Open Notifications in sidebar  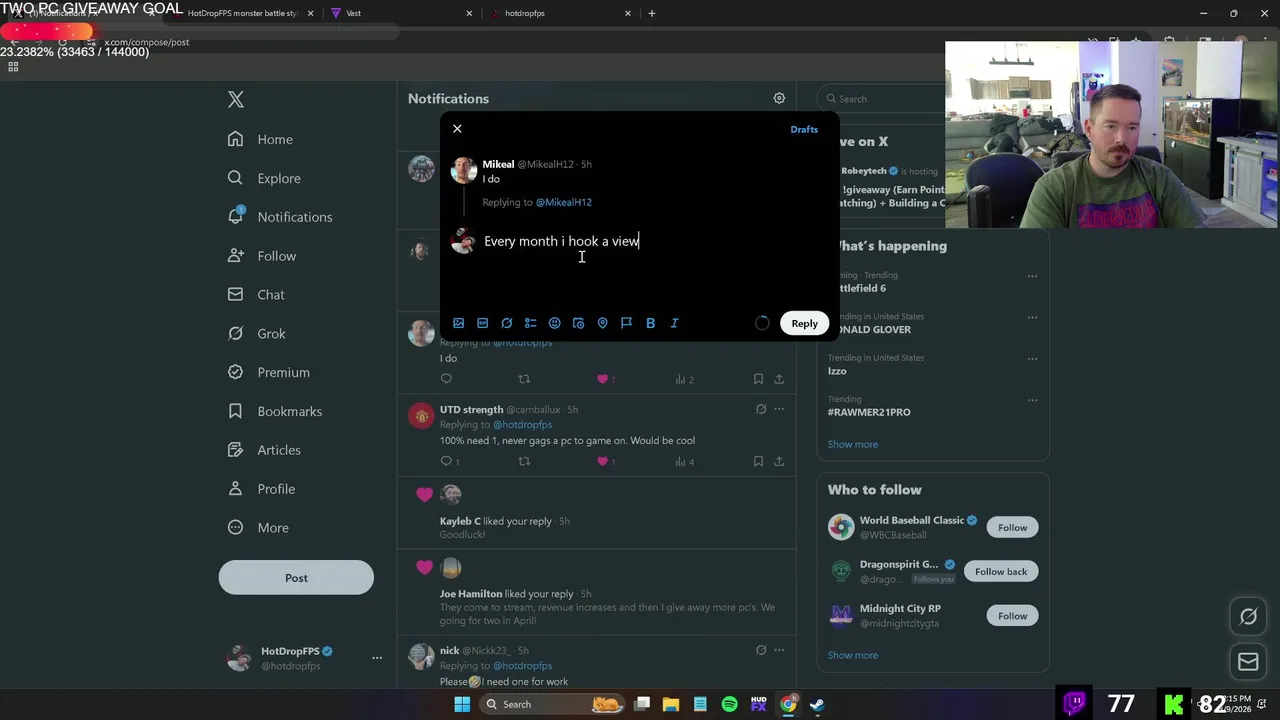coord(280,217)
